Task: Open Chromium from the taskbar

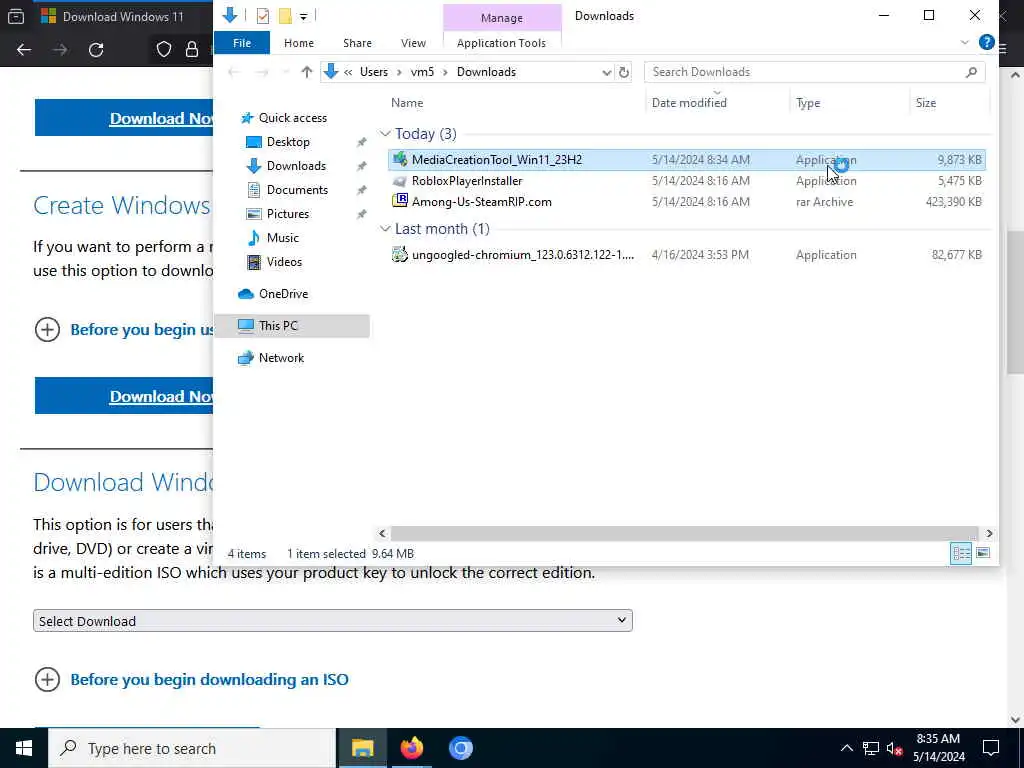Action: (x=460, y=748)
